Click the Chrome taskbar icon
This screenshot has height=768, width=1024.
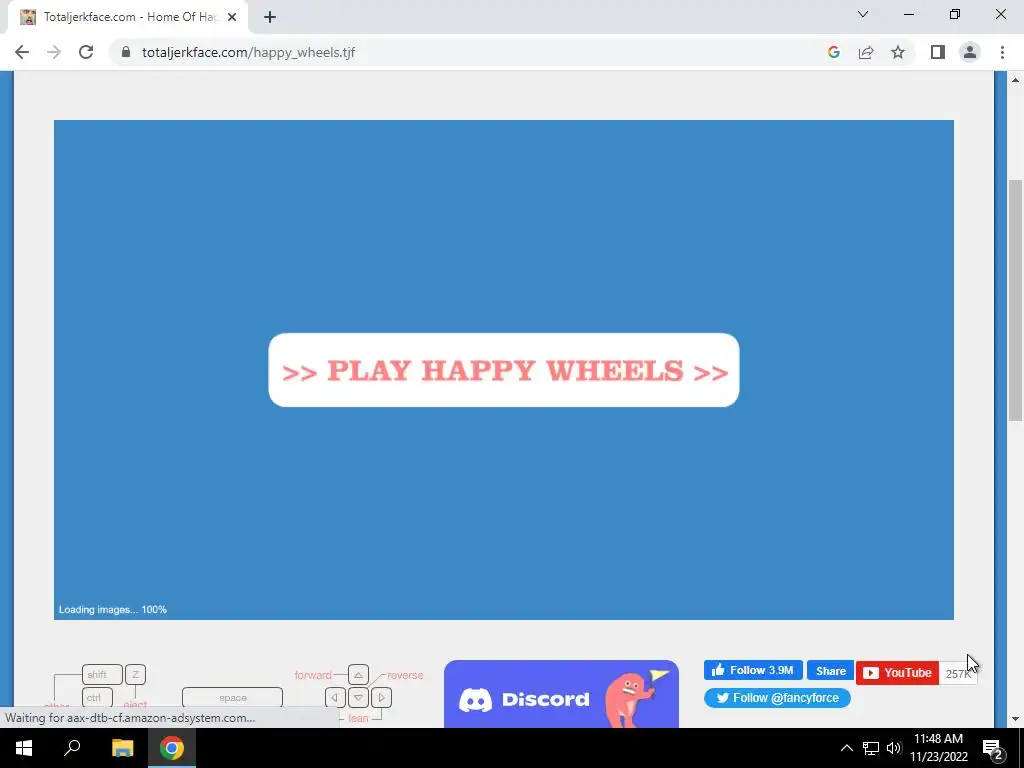[172, 748]
